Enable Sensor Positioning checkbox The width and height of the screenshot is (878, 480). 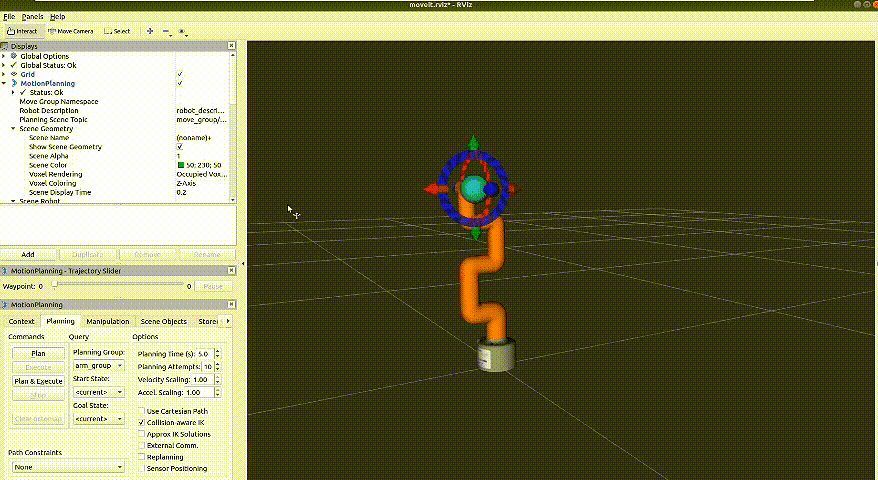point(142,468)
